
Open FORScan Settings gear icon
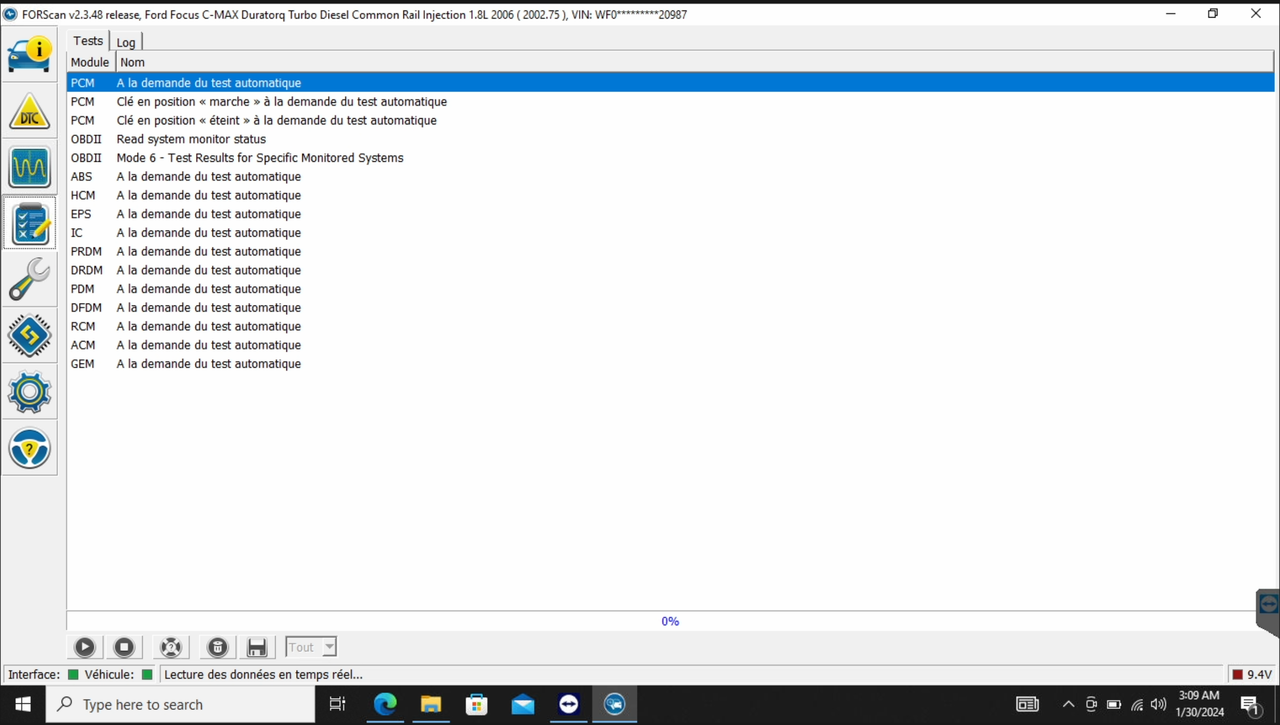click(30, 392)
